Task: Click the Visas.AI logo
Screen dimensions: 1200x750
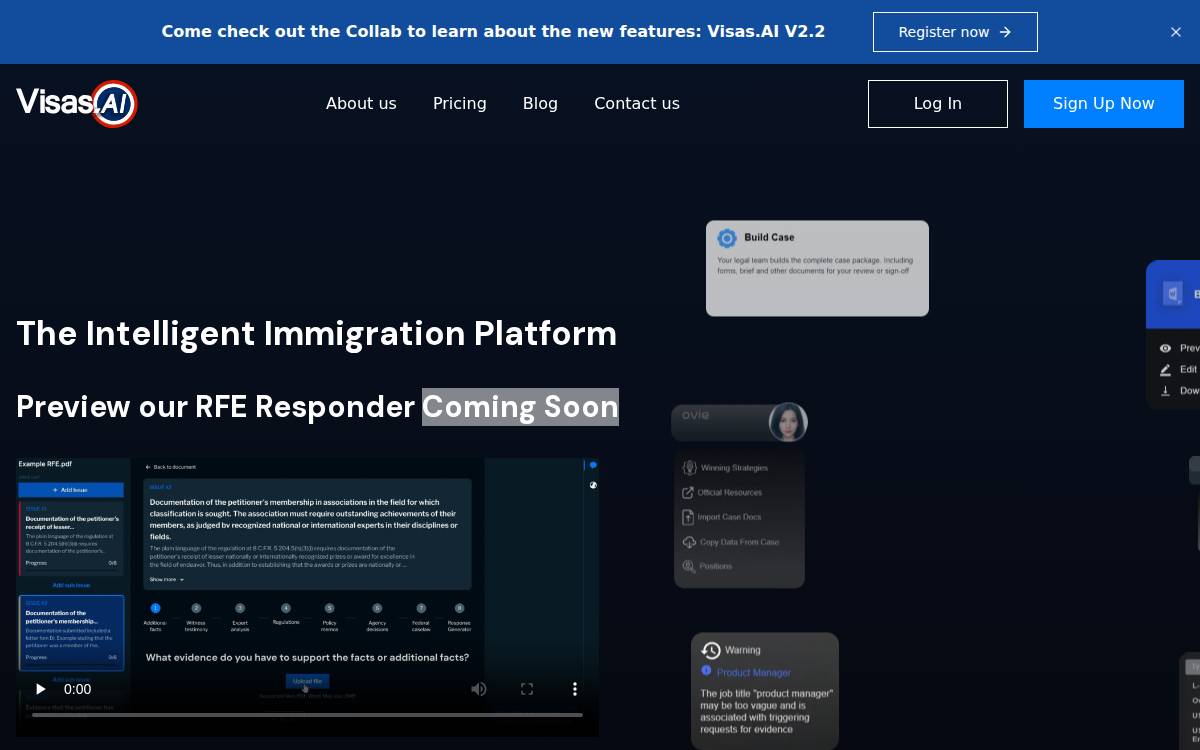Action: (x=76, y=104)
